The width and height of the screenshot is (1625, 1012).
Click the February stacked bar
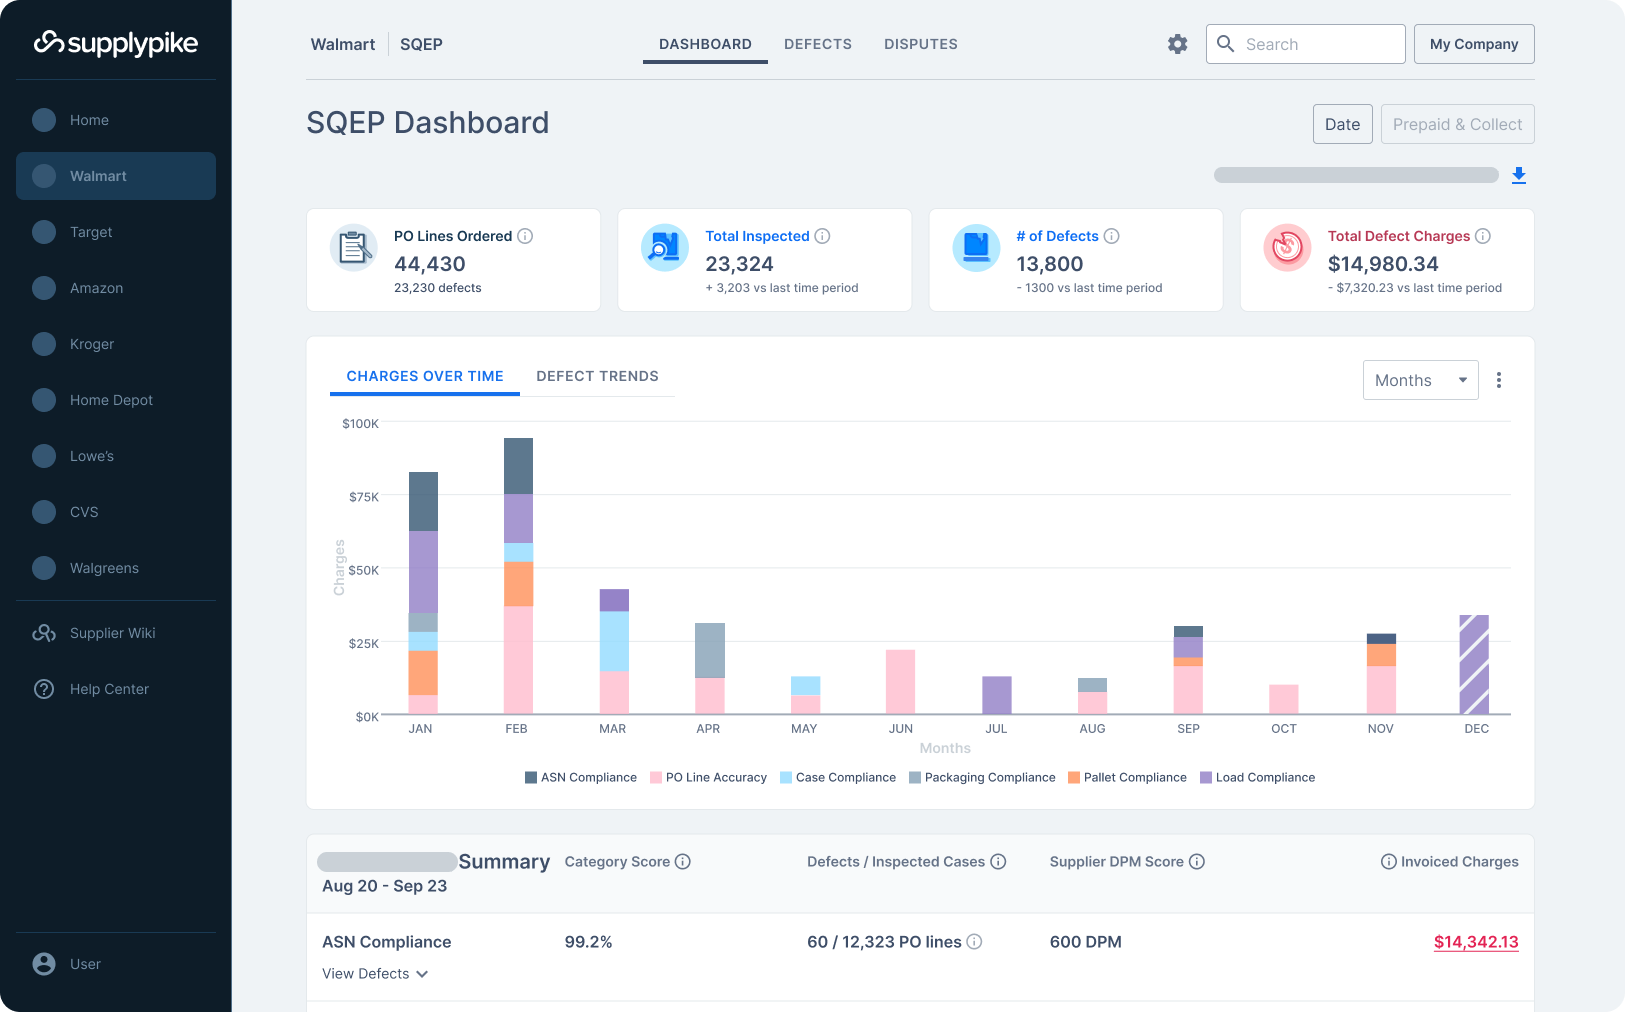tap(518, 576)
